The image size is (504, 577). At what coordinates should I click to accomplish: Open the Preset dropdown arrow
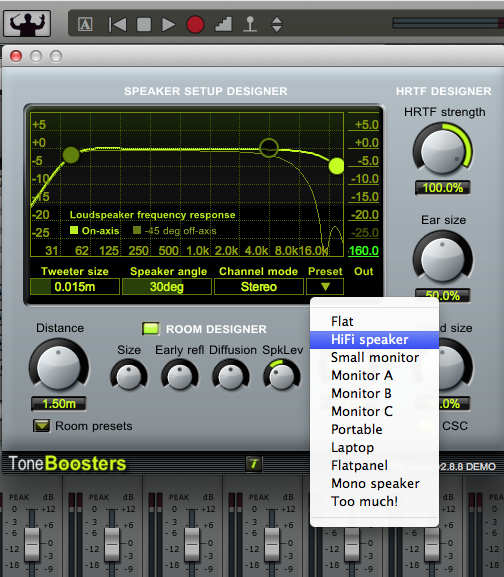click(x=325, y=287)
